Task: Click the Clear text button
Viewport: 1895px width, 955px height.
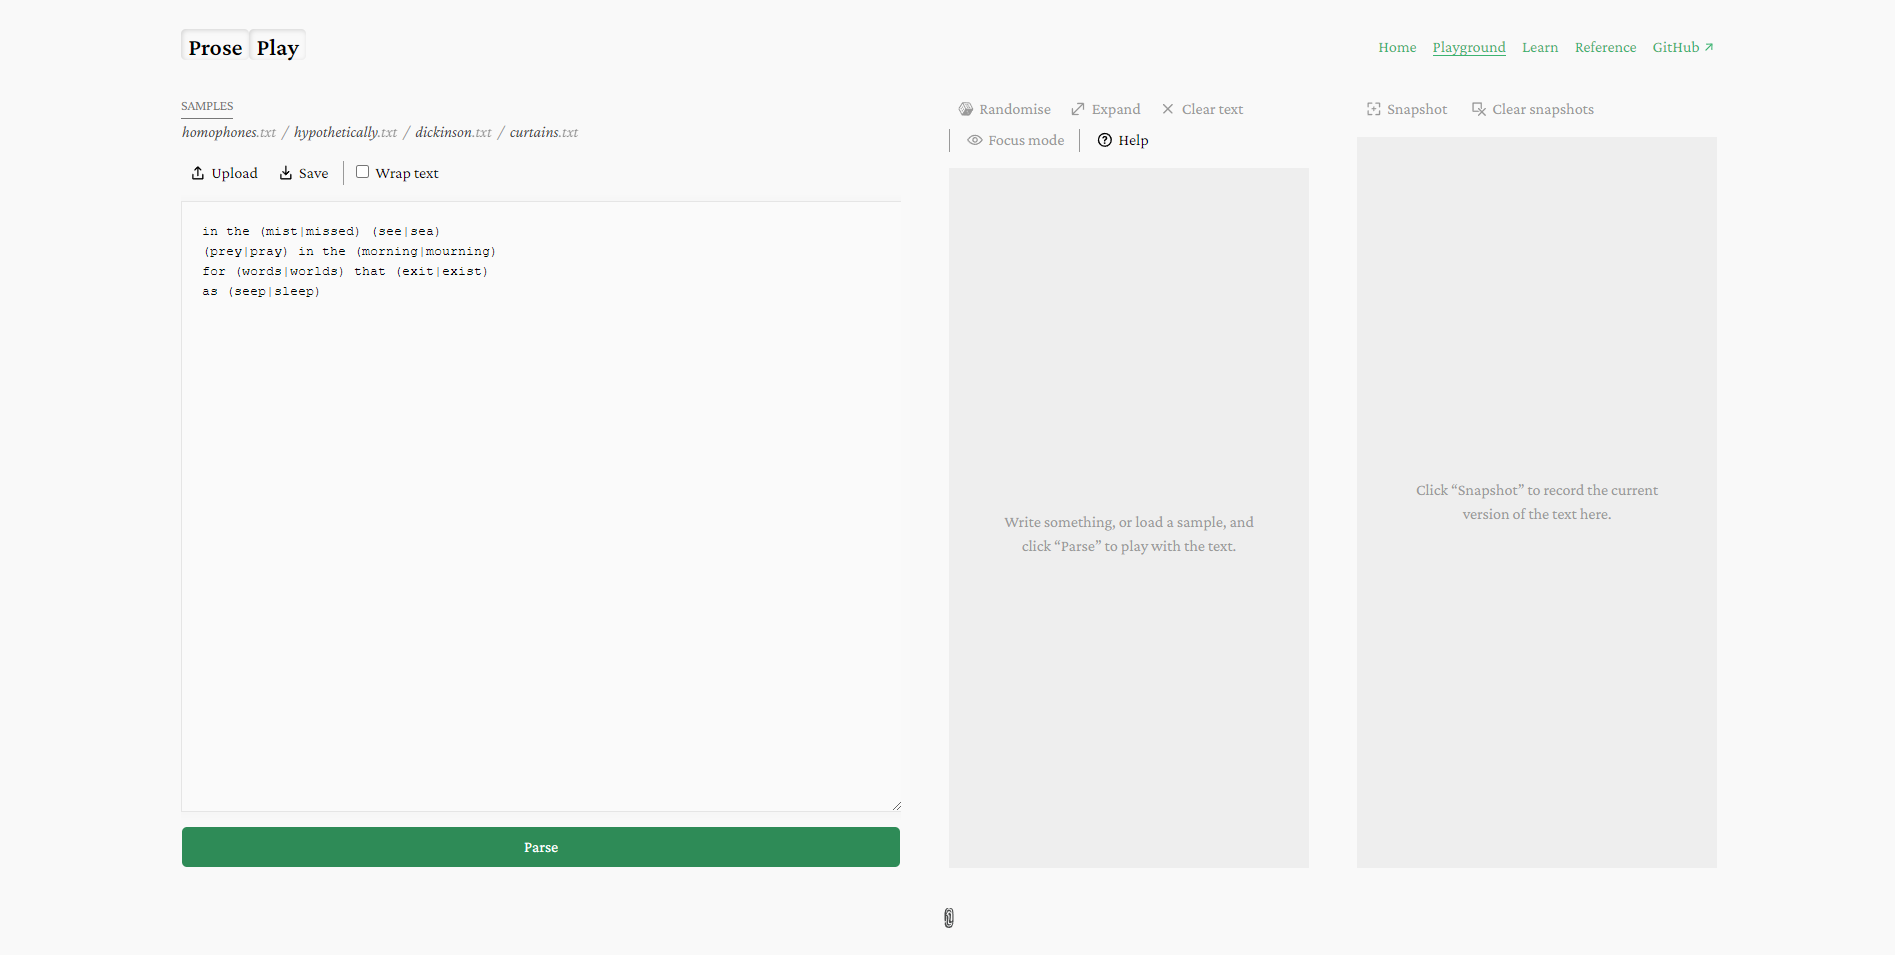Action: click(x=1203, y=109)
